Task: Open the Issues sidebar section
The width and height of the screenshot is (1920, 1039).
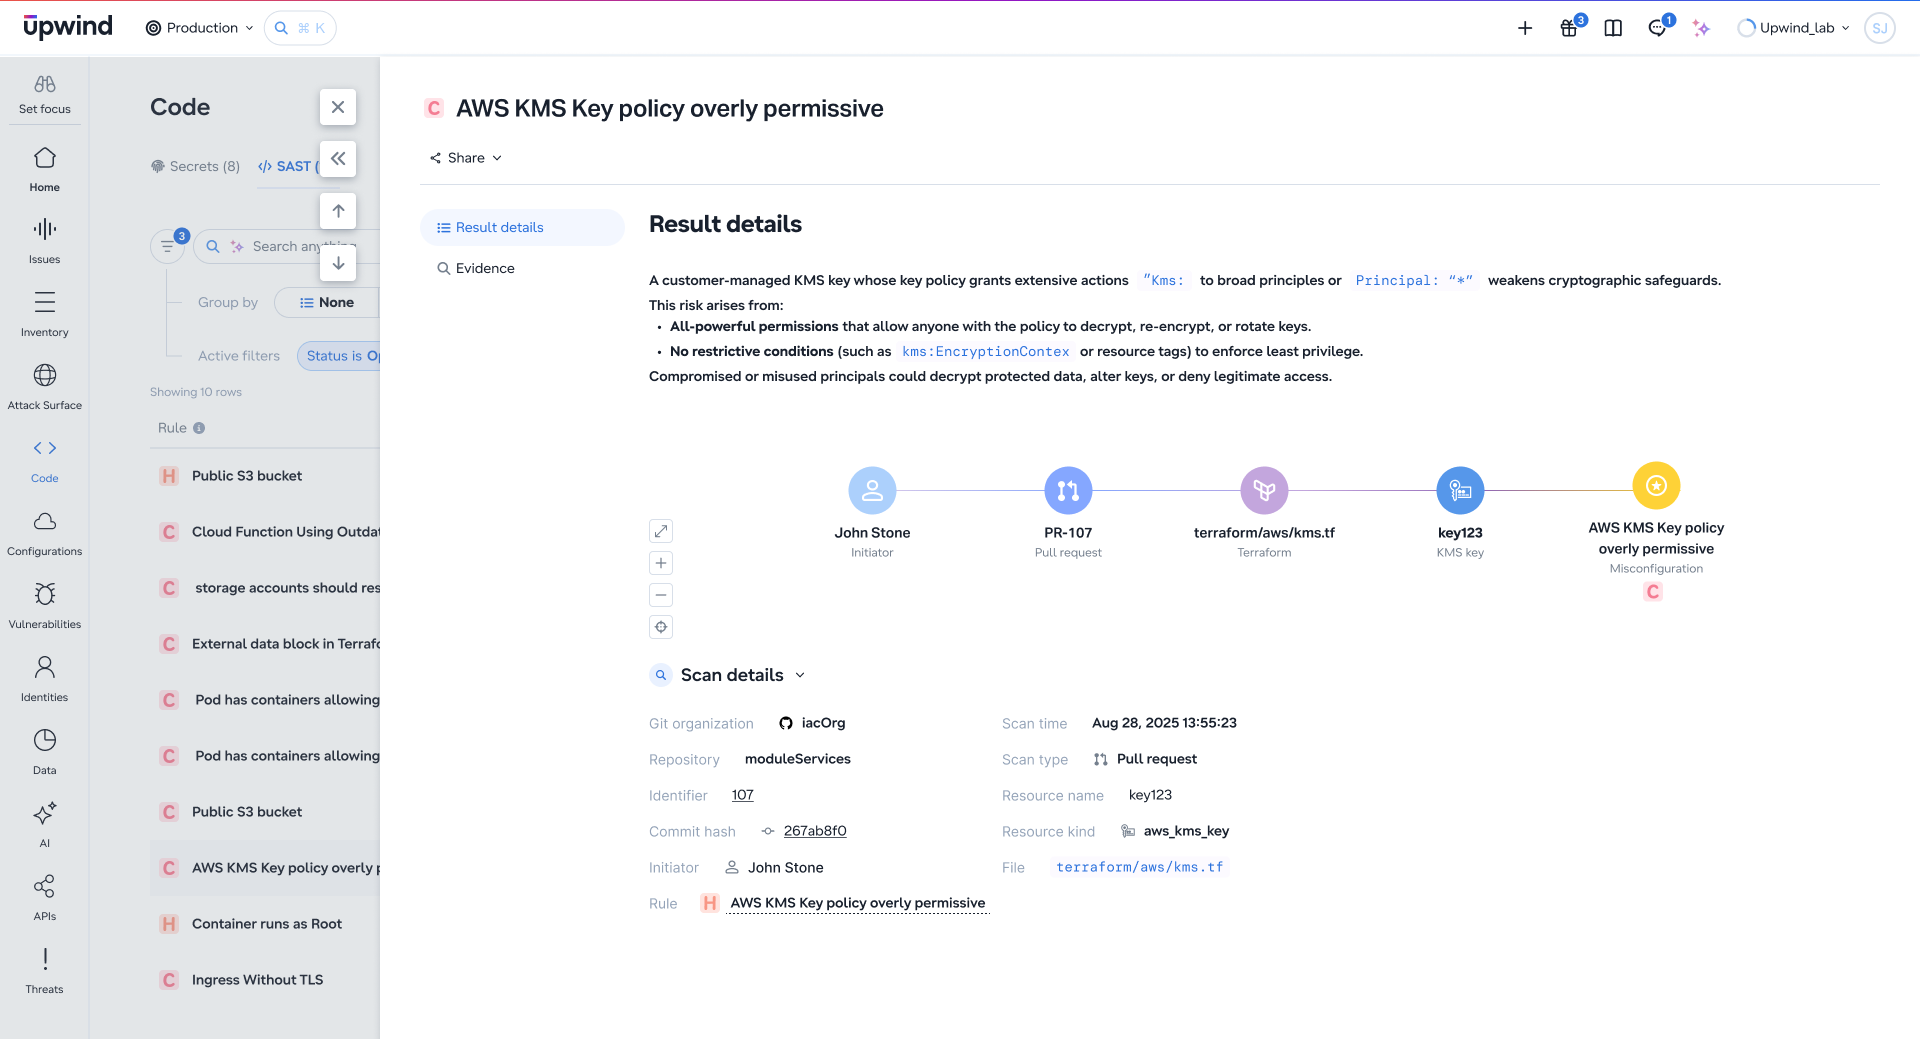Action: [x=45, y=241]
